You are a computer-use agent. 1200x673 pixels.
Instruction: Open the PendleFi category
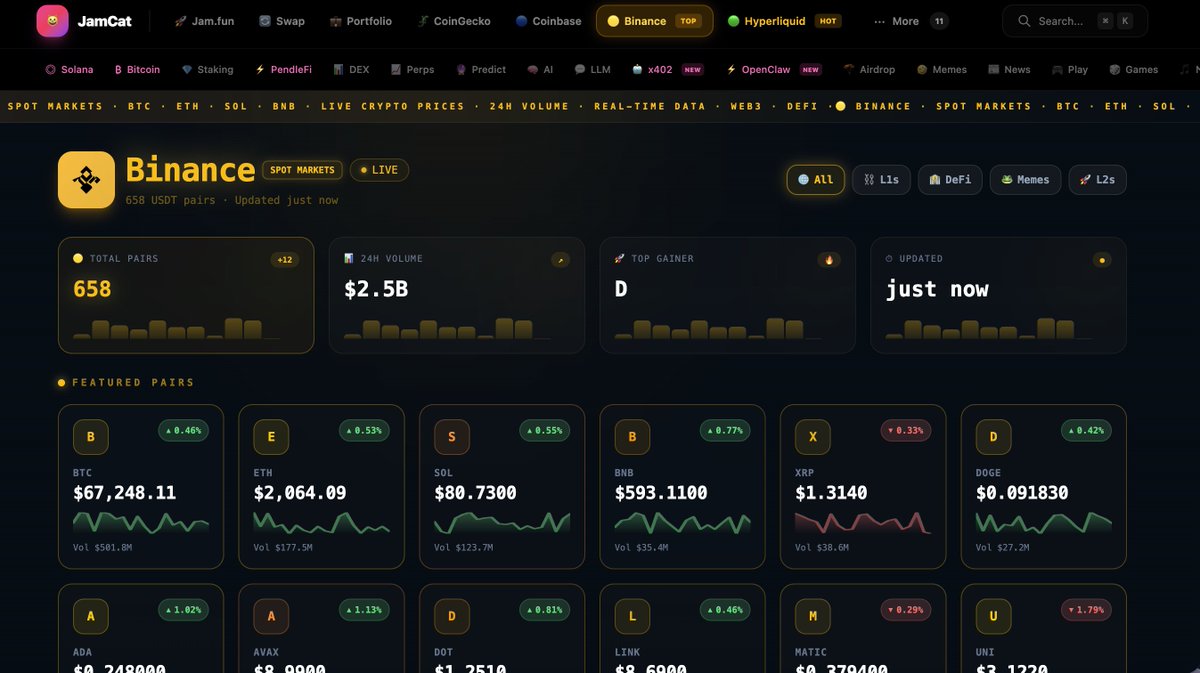tap(284, 70)
